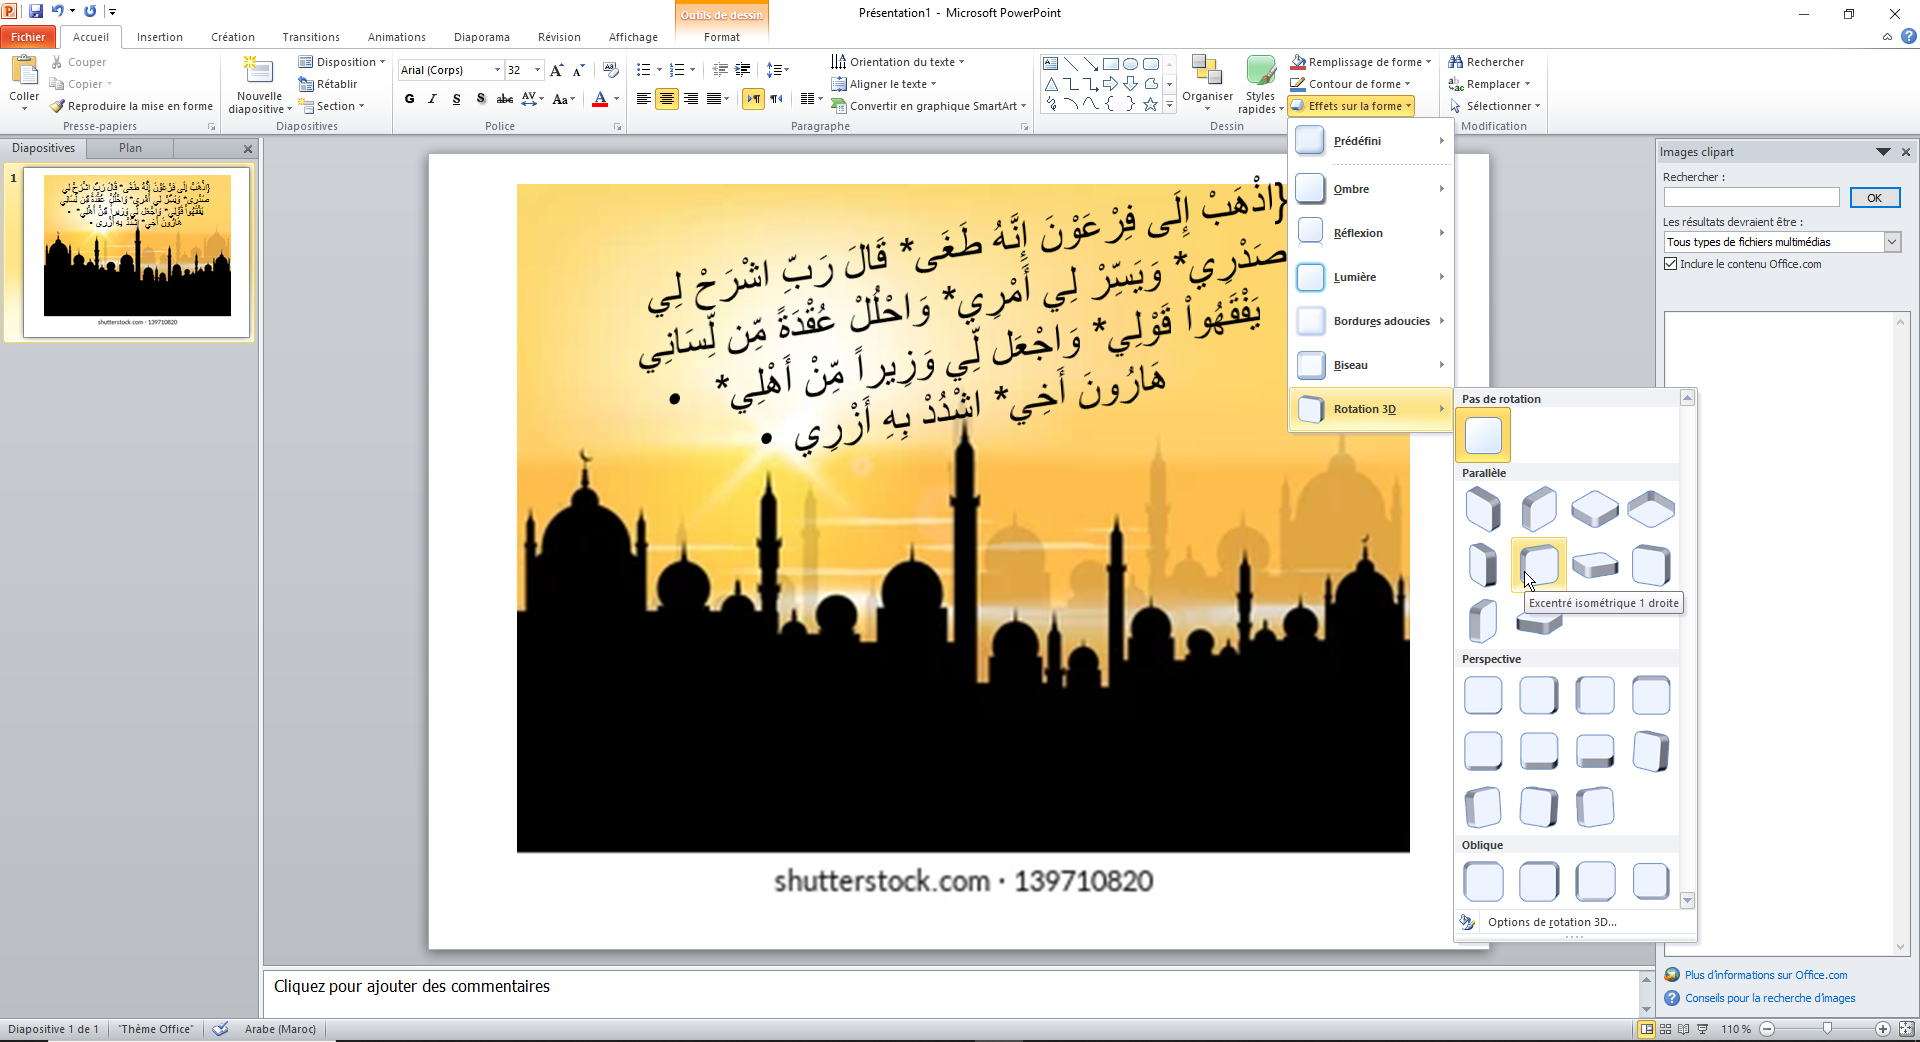Open the Insertion ribbon tab
Screen dimensions: 1920x1042
coord(160,37)
